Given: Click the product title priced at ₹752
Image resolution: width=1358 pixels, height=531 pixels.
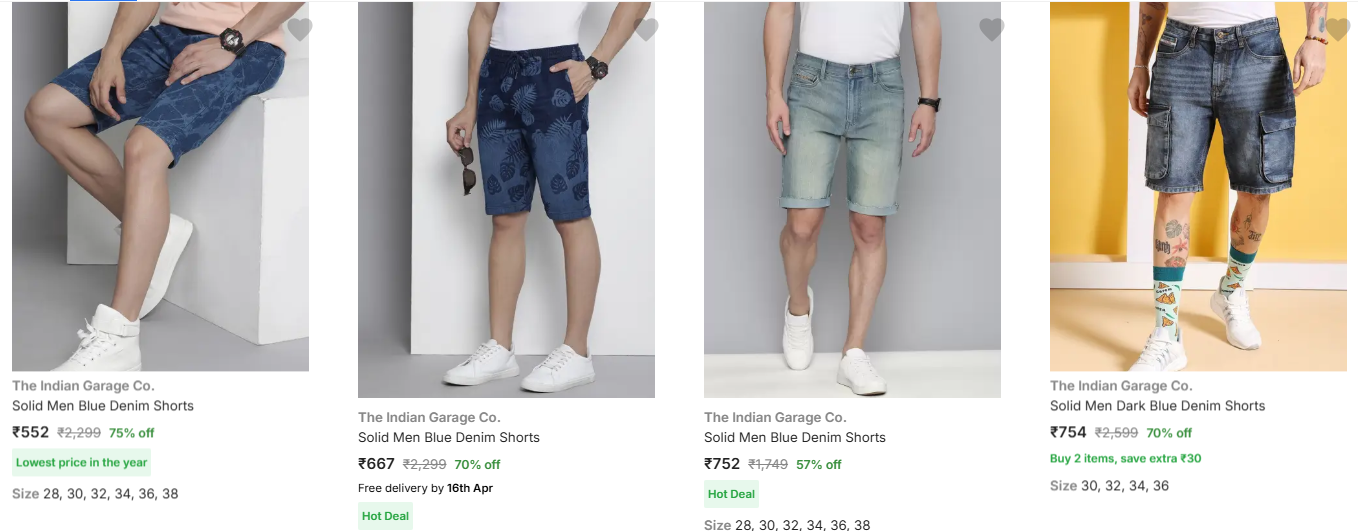Looking at the screenshot, I should tap(795, 437).
